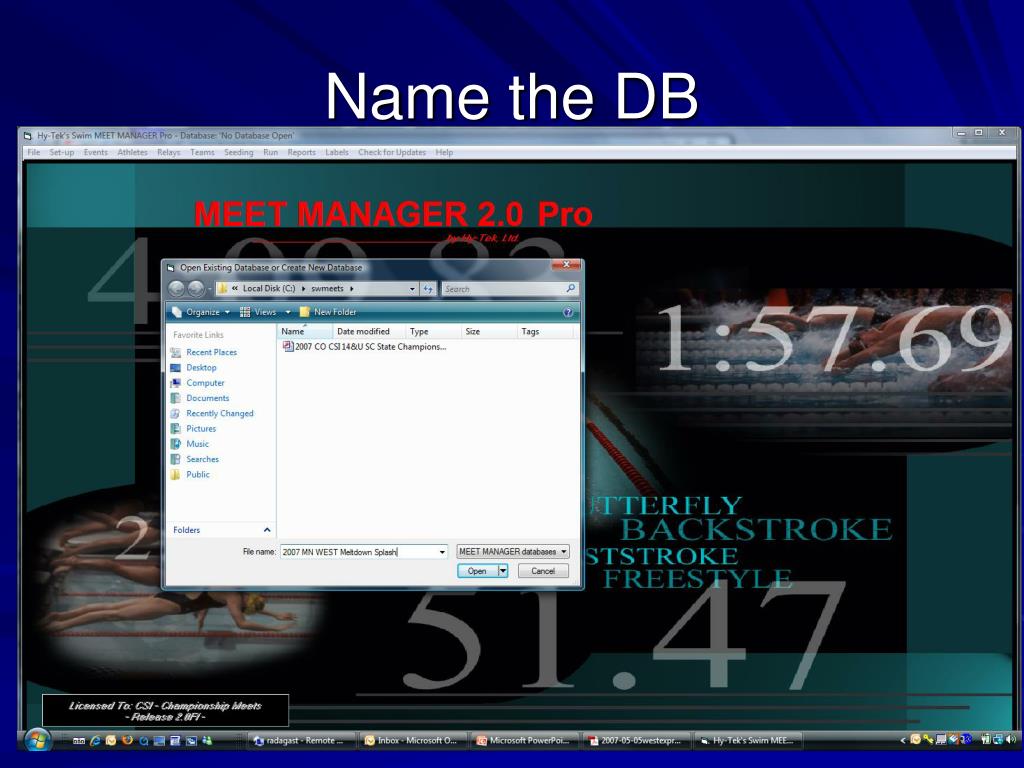The image size is (1024, 768).
Task: Sort by the Name column header
Action: tap(304, 331)
